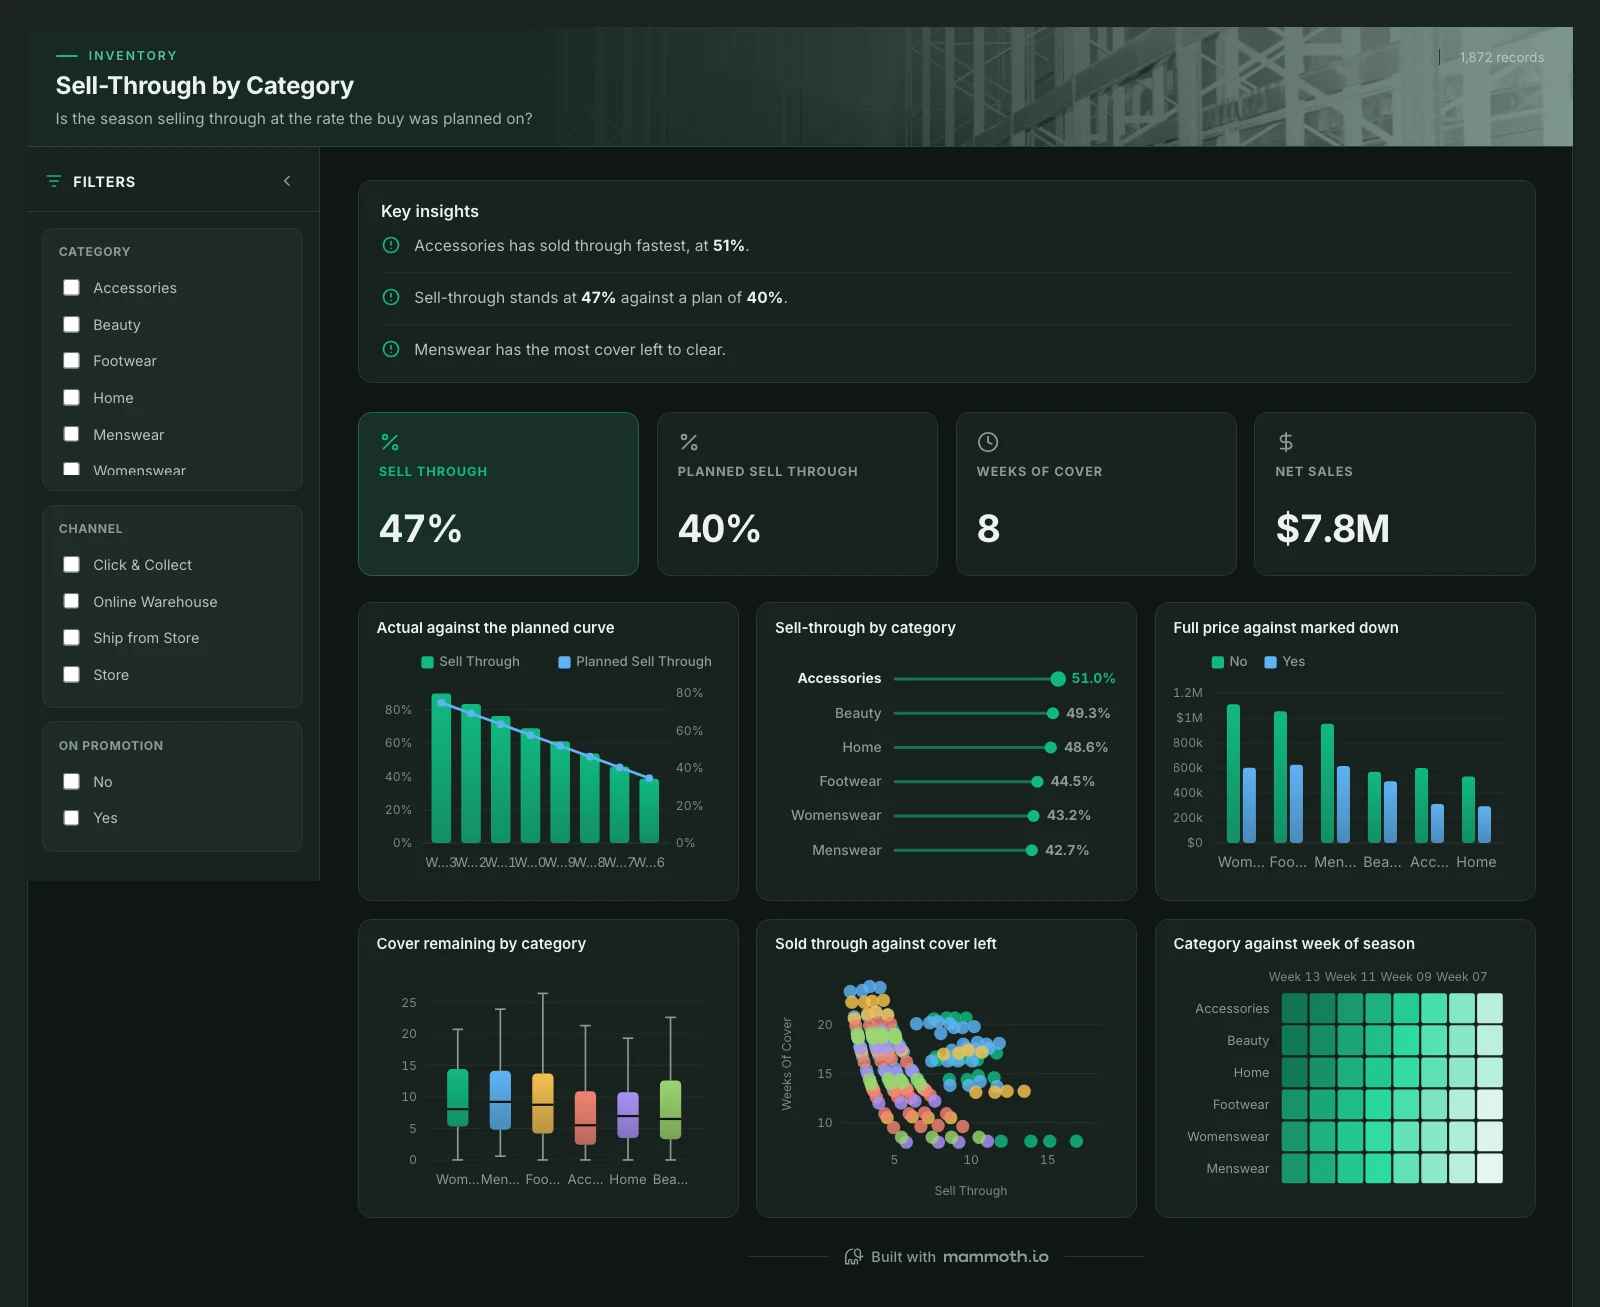Click the Beauty row label in heatmap
This screenshot has width=1600, height=1307.
pos(1248,1041)
